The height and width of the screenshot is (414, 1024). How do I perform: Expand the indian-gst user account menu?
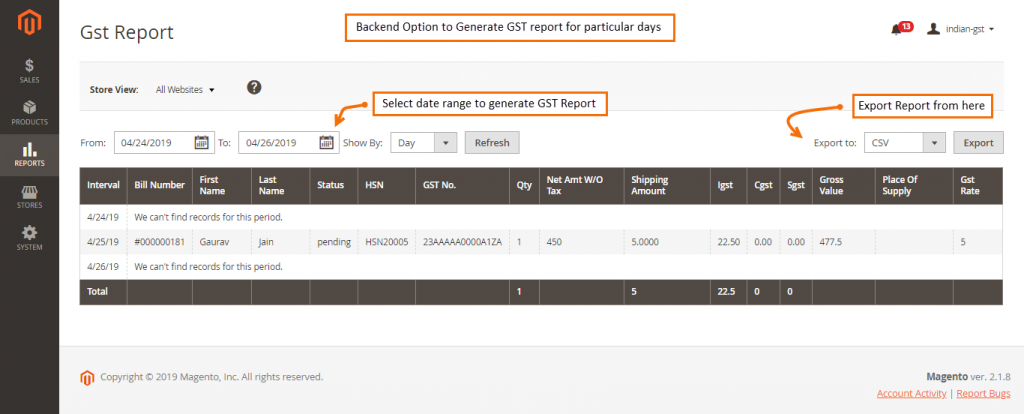(x=961, y=29)
